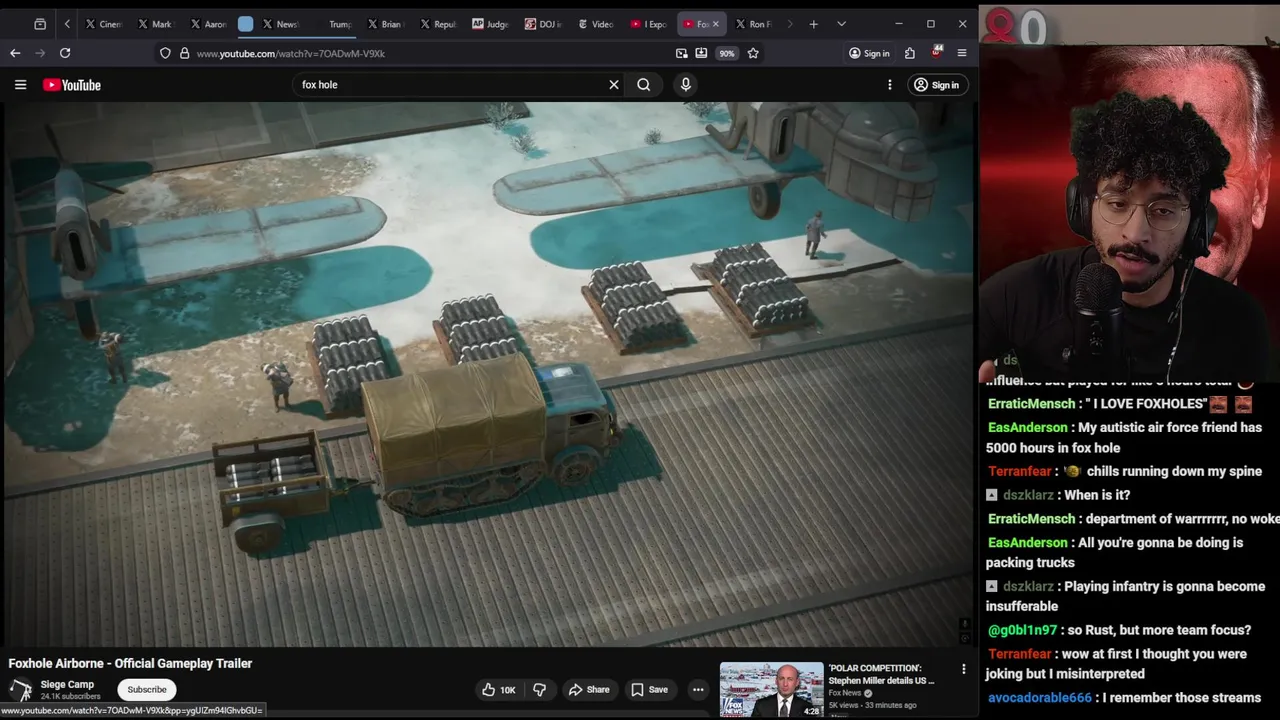Select the address bar URL
Screen dimensions: 1280x720
coord(291,53)
